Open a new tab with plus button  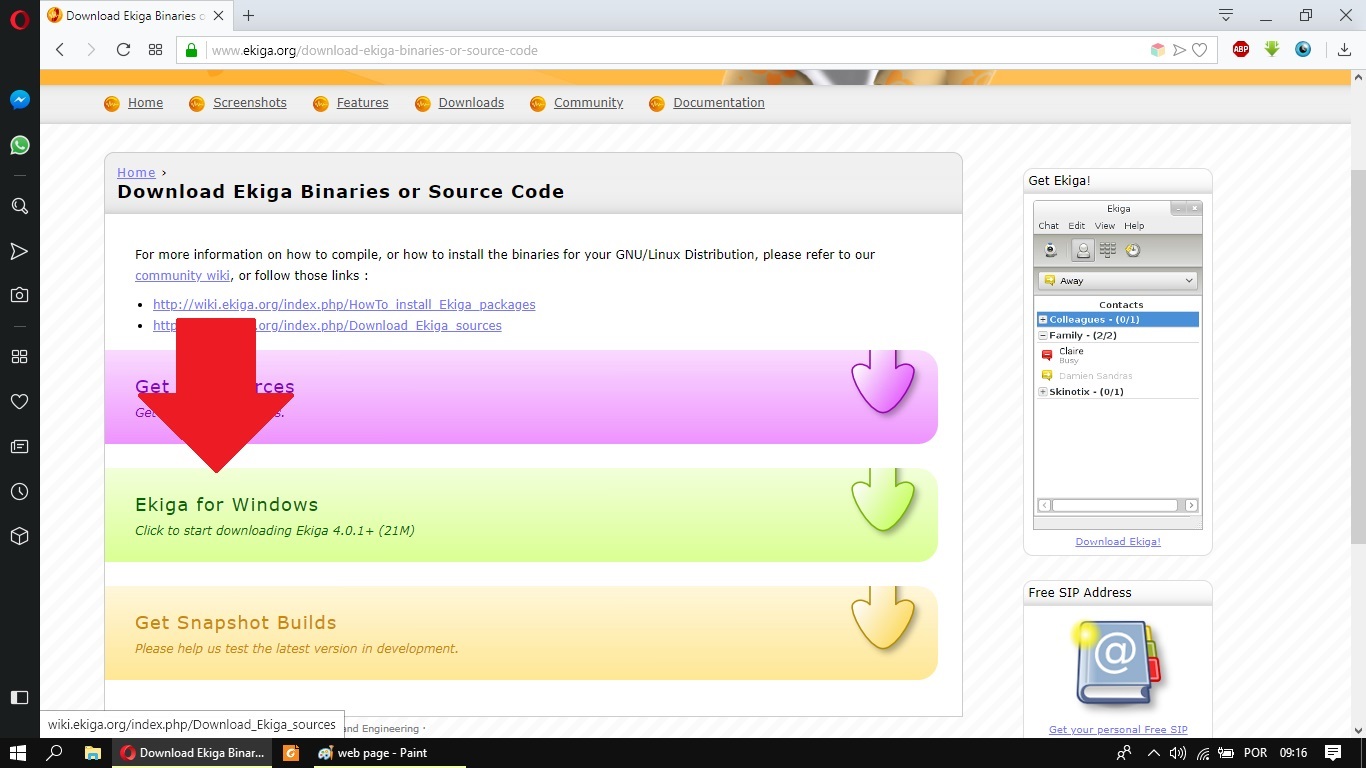tap(249, 15)
